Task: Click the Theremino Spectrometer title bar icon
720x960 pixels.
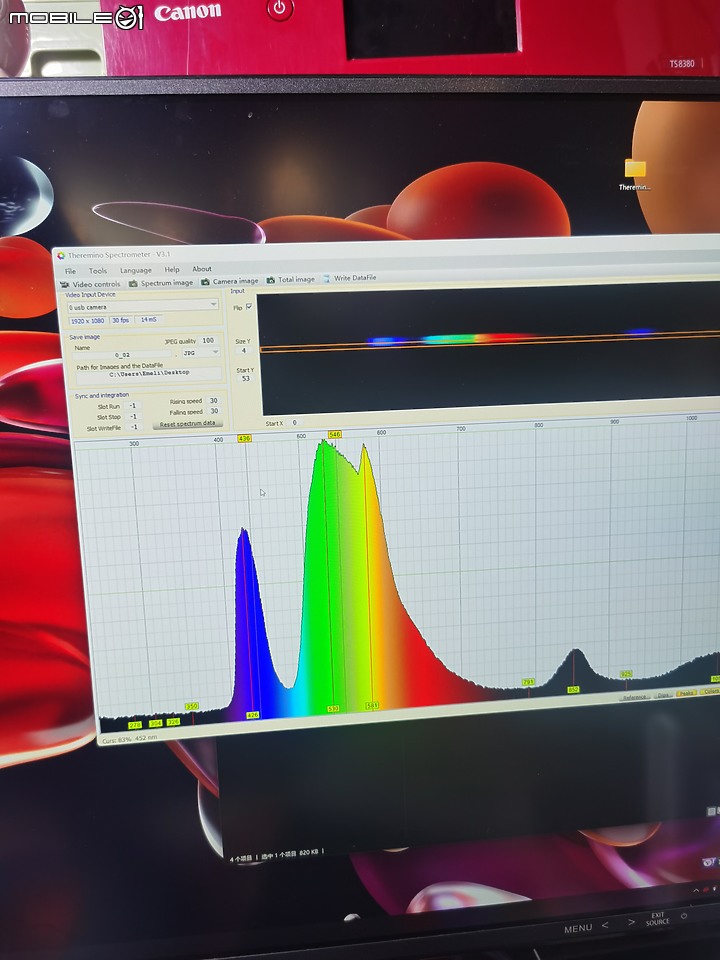Action: point(61,255)
